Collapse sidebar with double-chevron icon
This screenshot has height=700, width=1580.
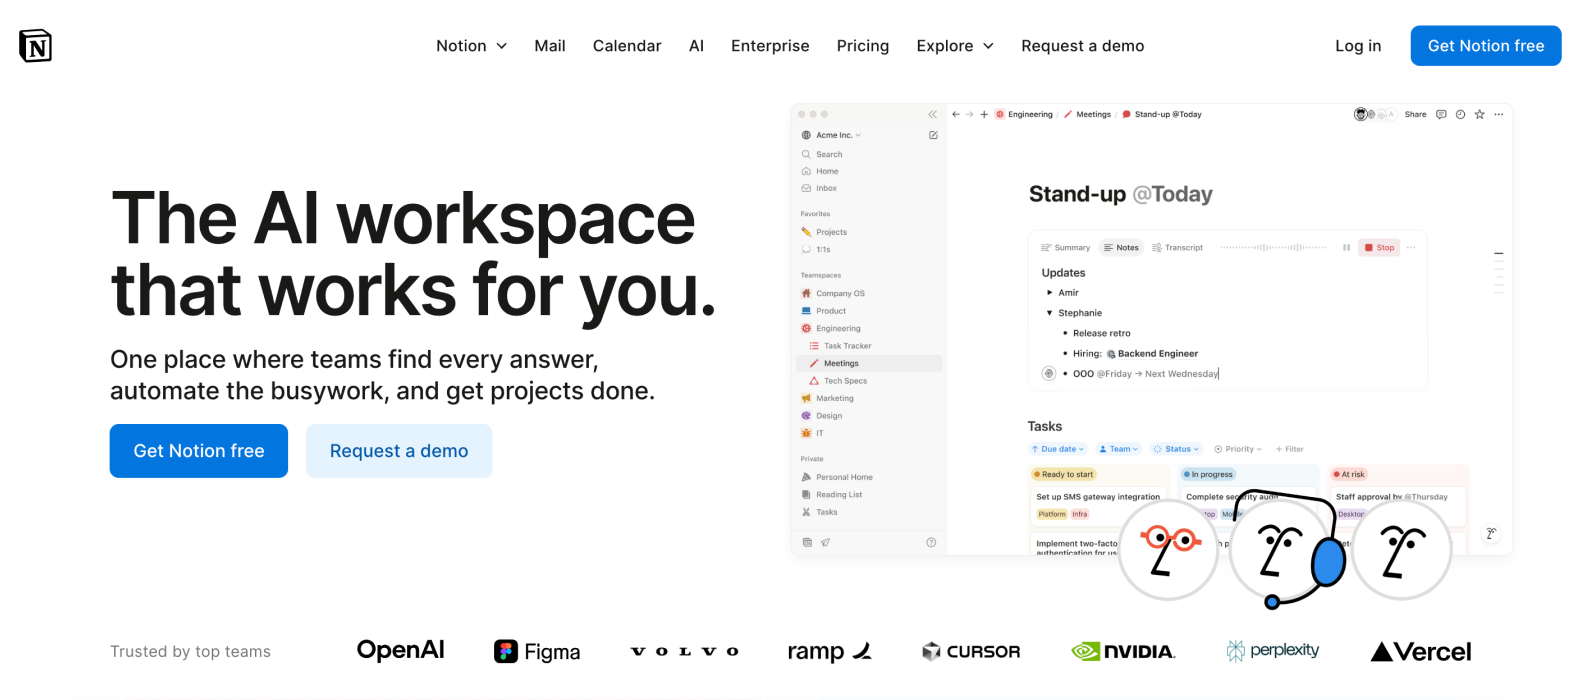click(x=932, y=115)
